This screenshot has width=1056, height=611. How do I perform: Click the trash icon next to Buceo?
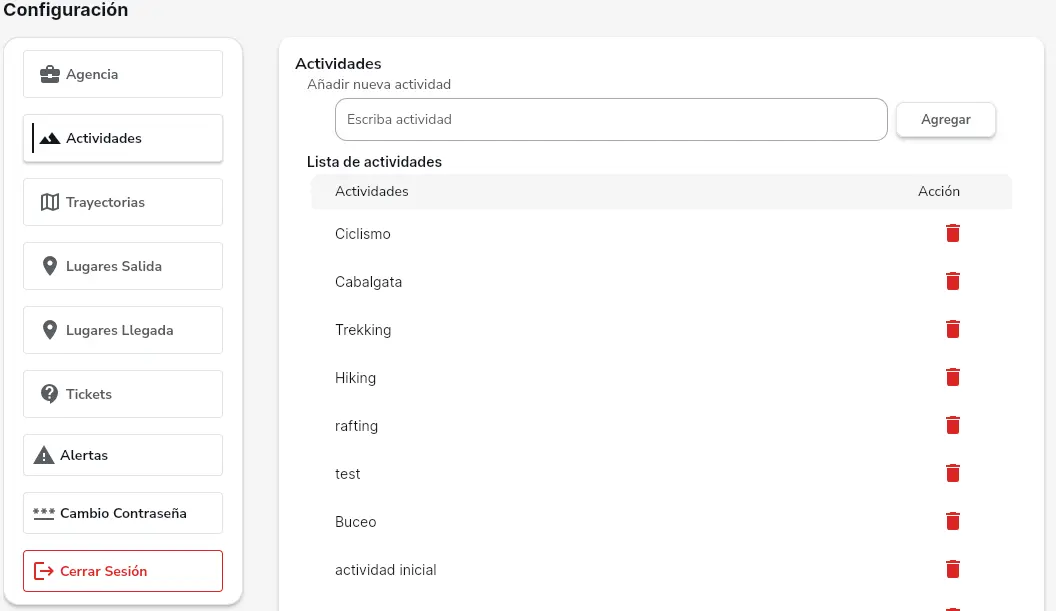click(952, 520)
